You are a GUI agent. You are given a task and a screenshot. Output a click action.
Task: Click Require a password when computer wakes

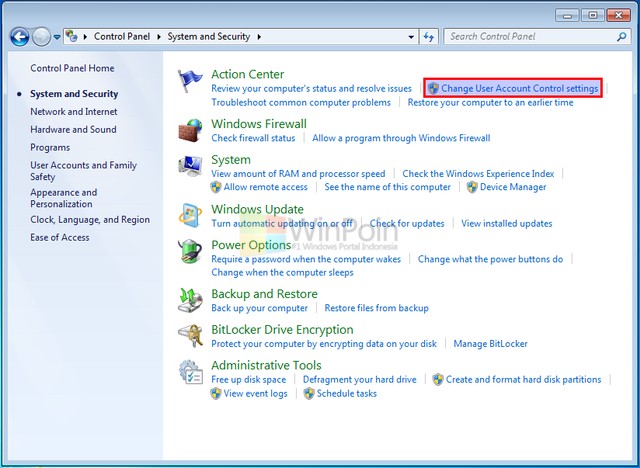point(306,260)
